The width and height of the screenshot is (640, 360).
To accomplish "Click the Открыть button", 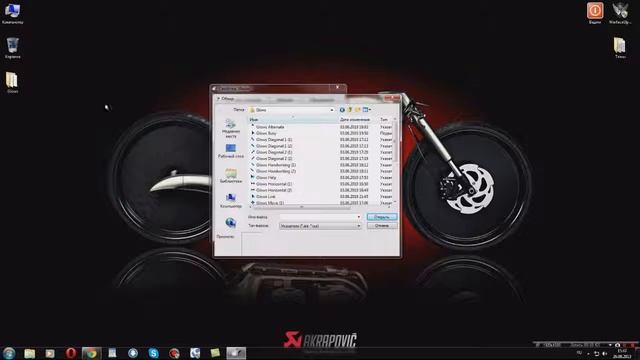I will click(x=382, y=217).
